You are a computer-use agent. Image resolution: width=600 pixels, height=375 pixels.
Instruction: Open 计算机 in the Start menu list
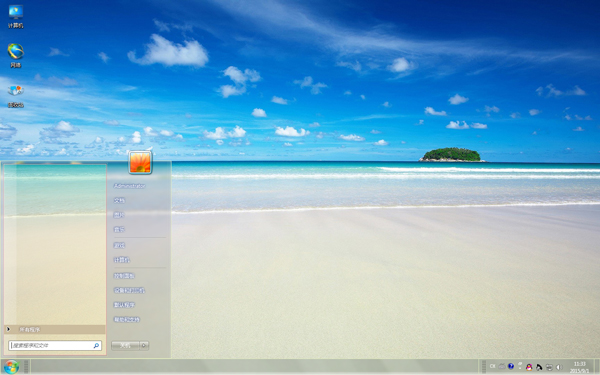coord(122,260)
